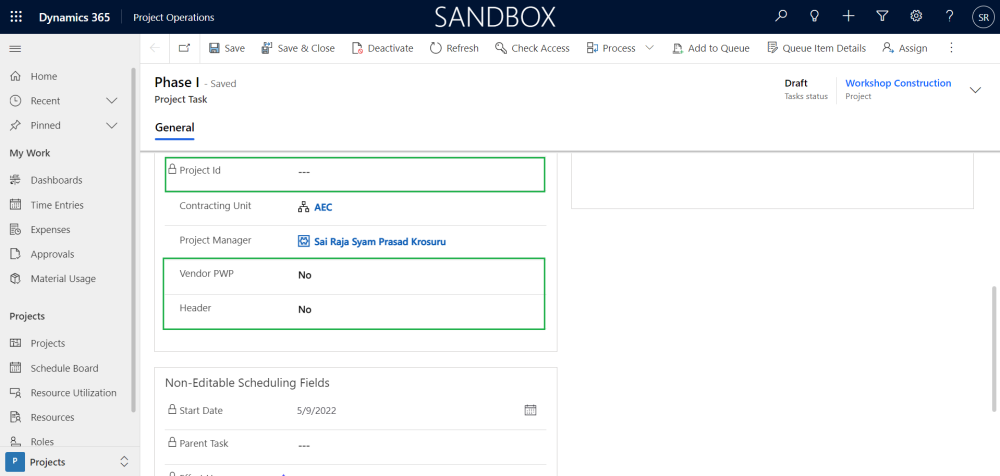Open Queue Item Details
The width and height of the screenshot is (1000, 476).
(x=816, y=48)
